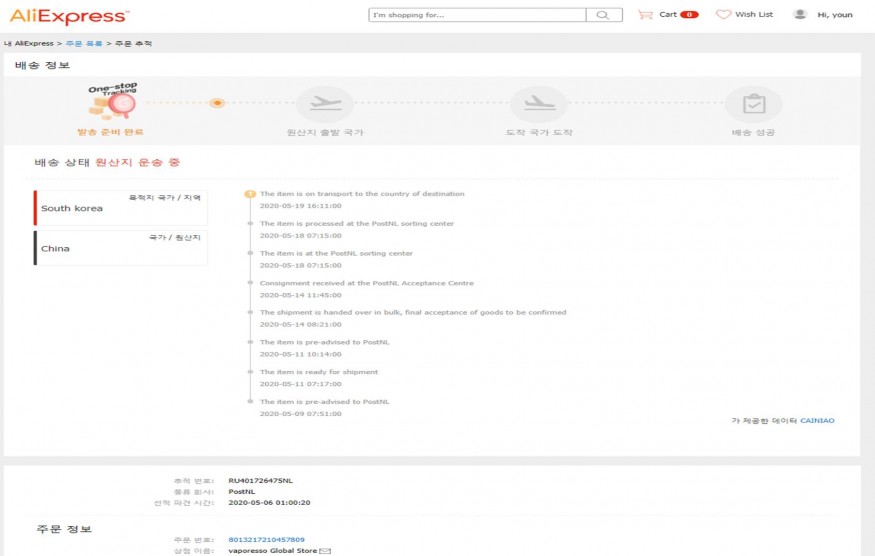
Task: Focus the "I'm shopping for..." search box
Action: tap(476, 15)
